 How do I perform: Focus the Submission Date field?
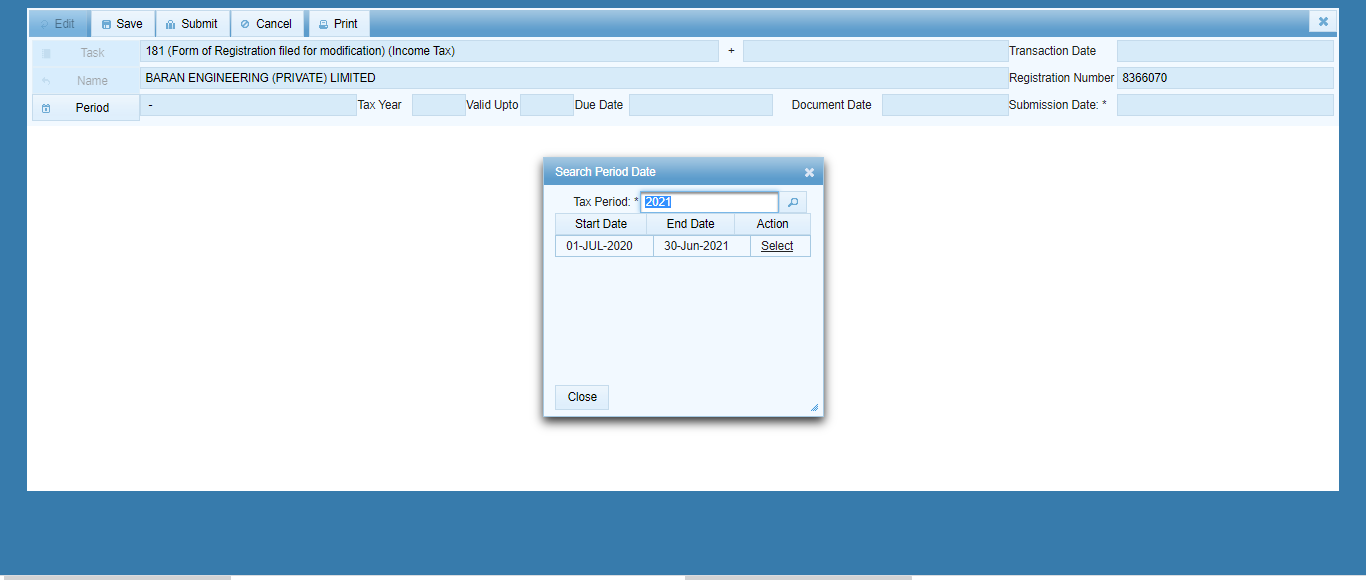(1225, 105)
